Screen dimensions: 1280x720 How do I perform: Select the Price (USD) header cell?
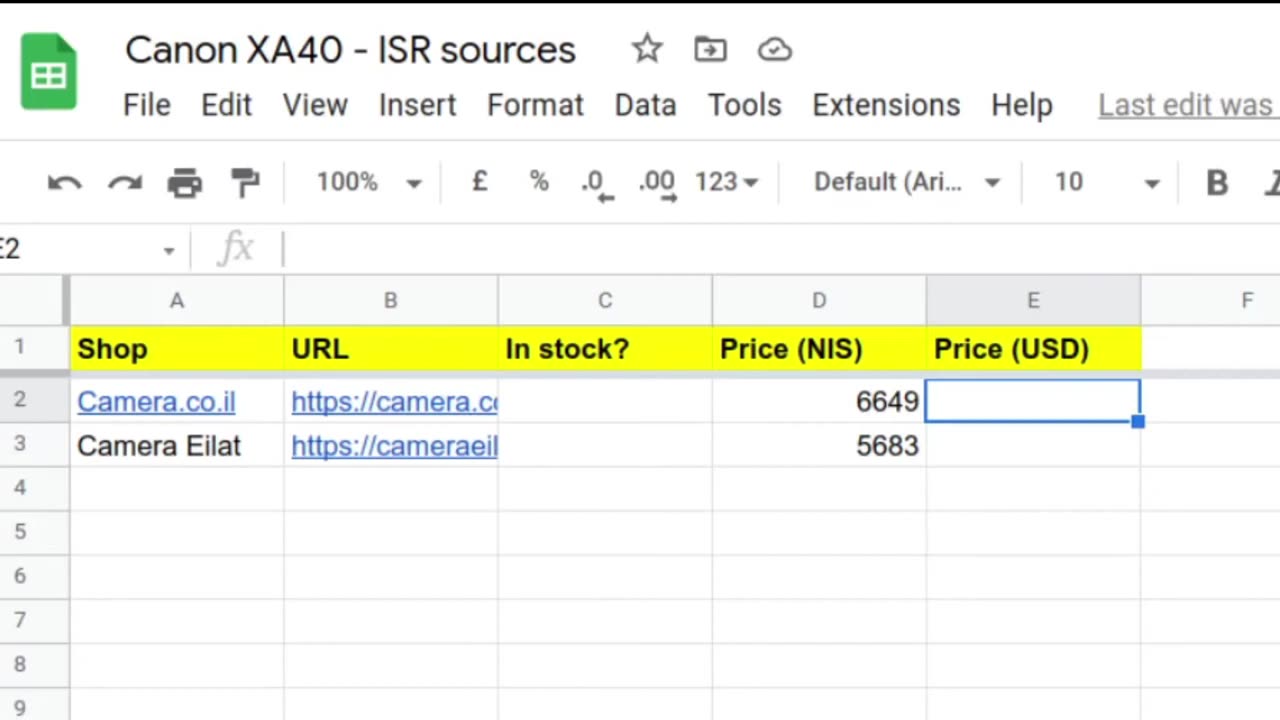pos(1033,349)
